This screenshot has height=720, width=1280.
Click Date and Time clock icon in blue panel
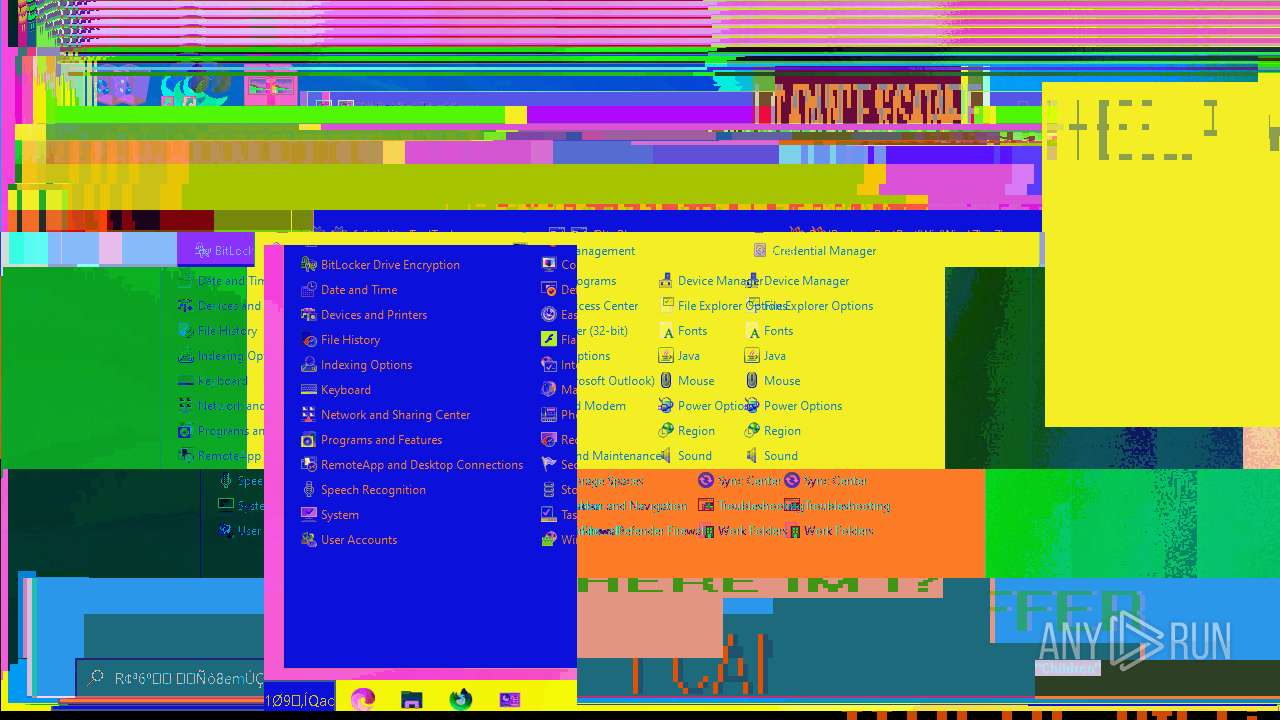click(309, 290)
